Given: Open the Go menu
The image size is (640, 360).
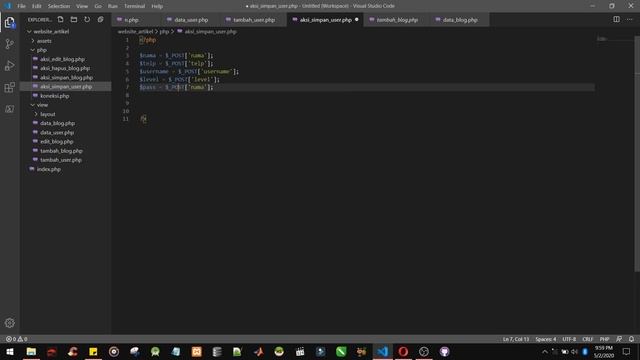Looking at the screenshot, I should tap(98, 6).
